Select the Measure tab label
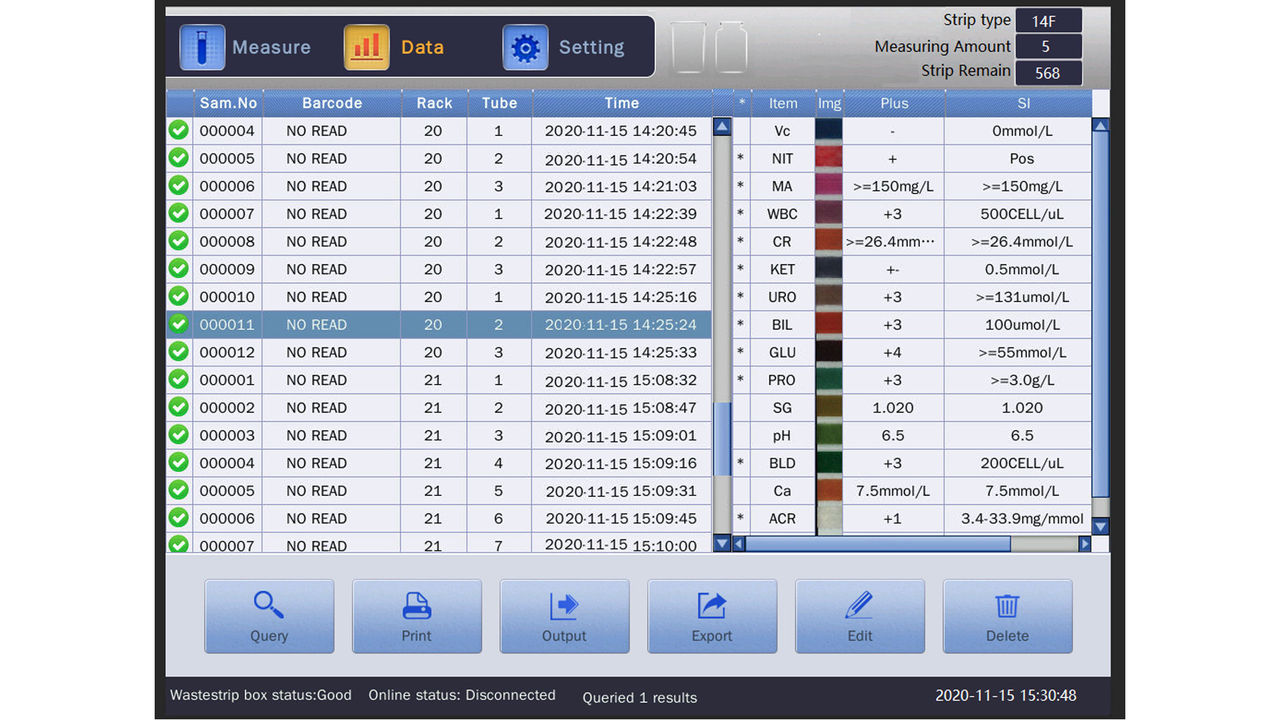 [x=271, y=47]
